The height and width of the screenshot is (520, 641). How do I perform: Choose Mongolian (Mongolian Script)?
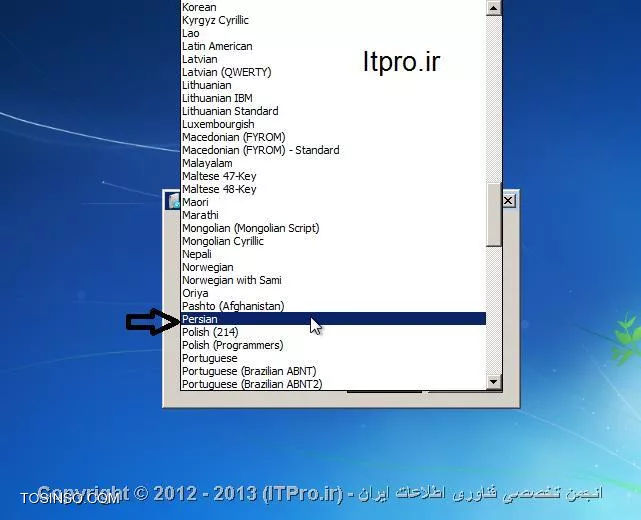pyautogui.click(x=333, y=228)
